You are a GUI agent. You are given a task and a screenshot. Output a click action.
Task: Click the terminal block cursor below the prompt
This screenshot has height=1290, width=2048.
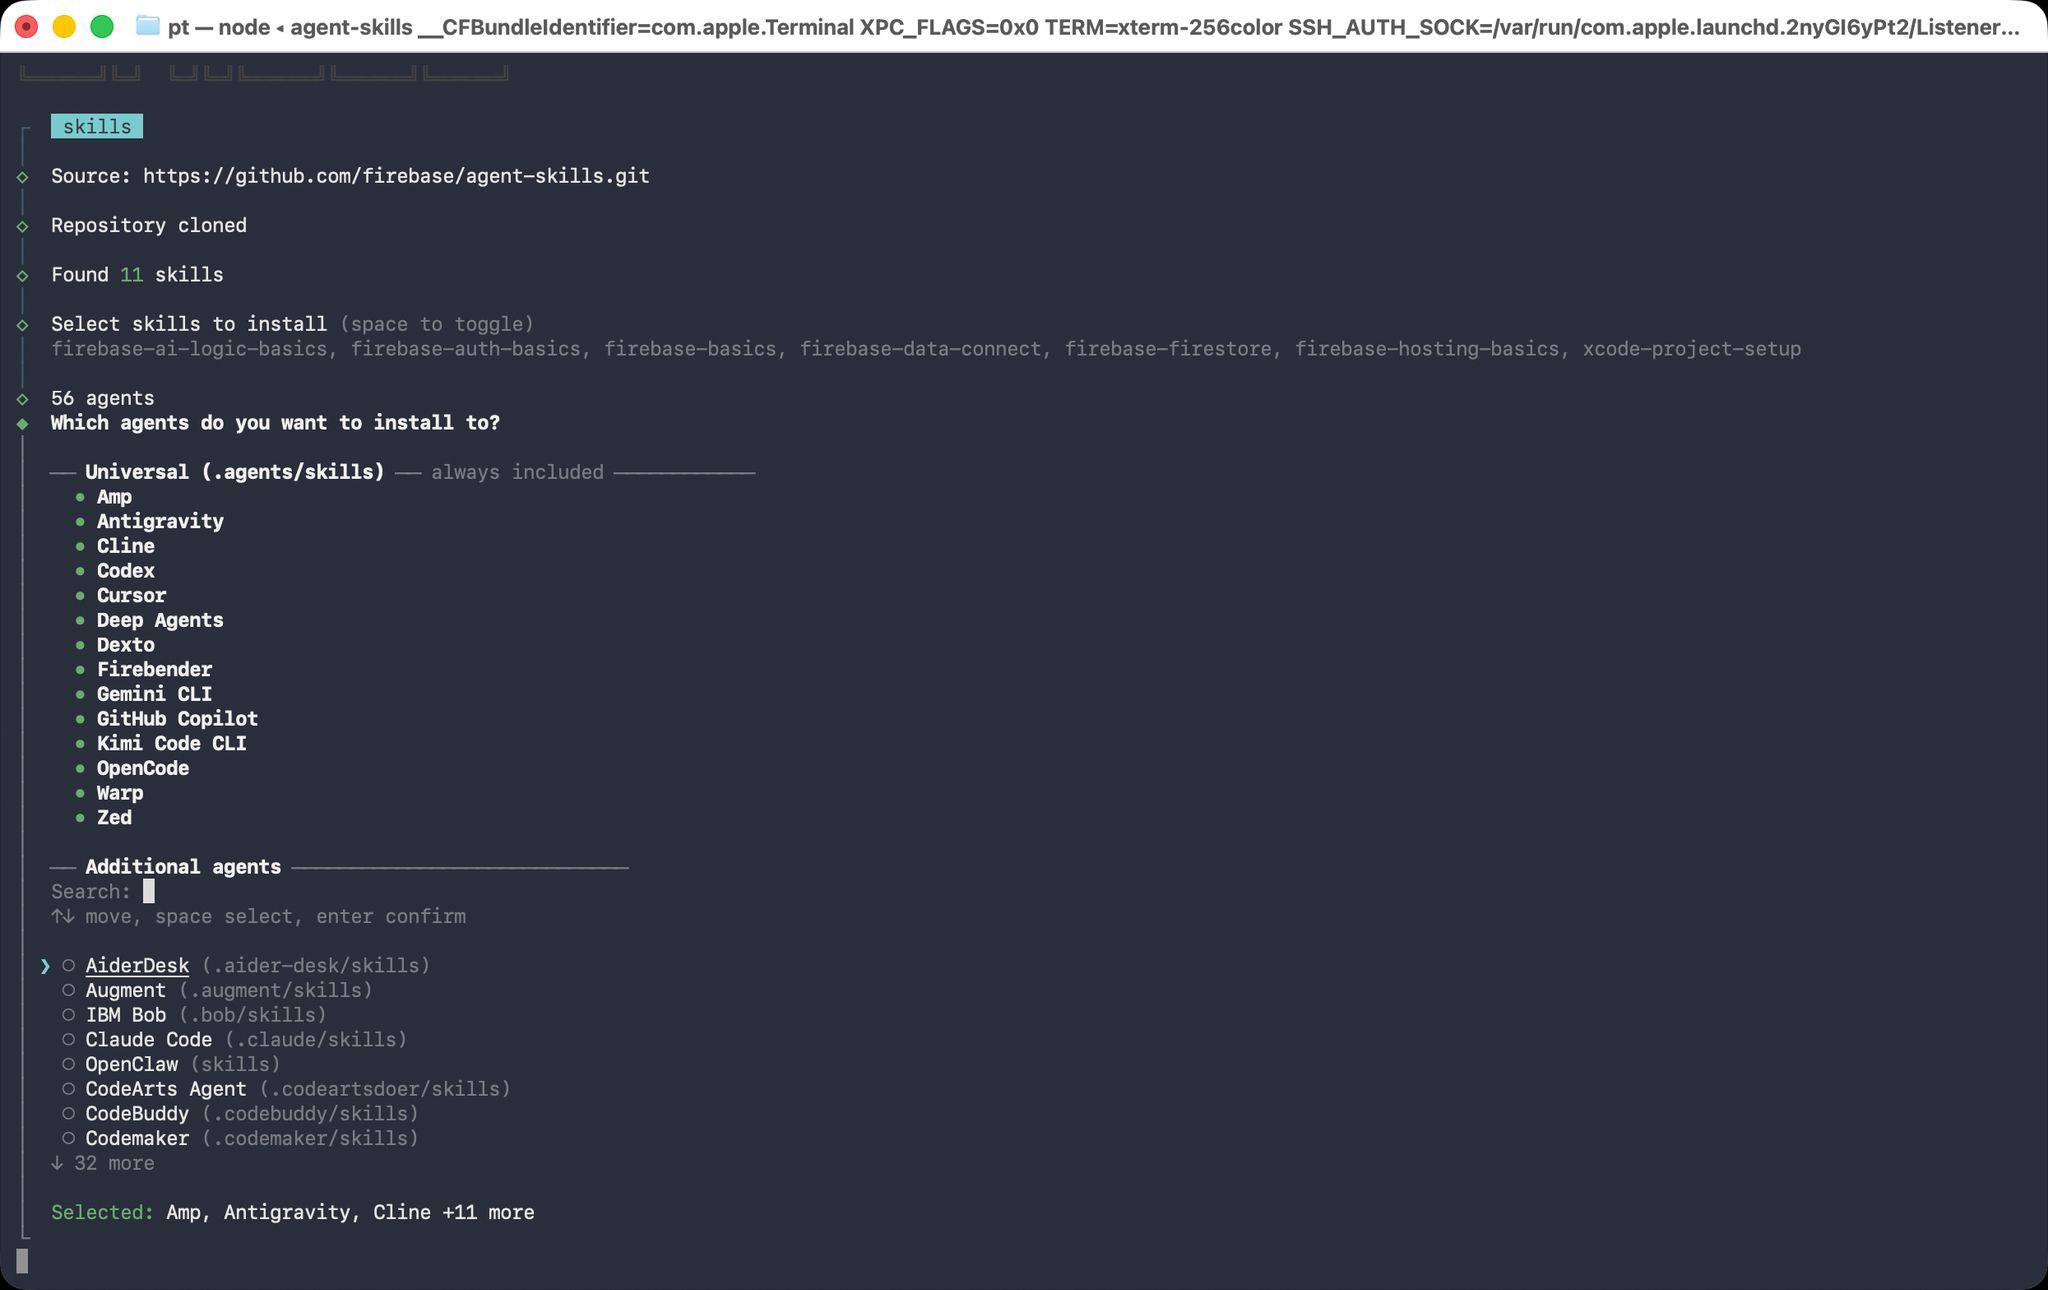tap(22, 1261)
